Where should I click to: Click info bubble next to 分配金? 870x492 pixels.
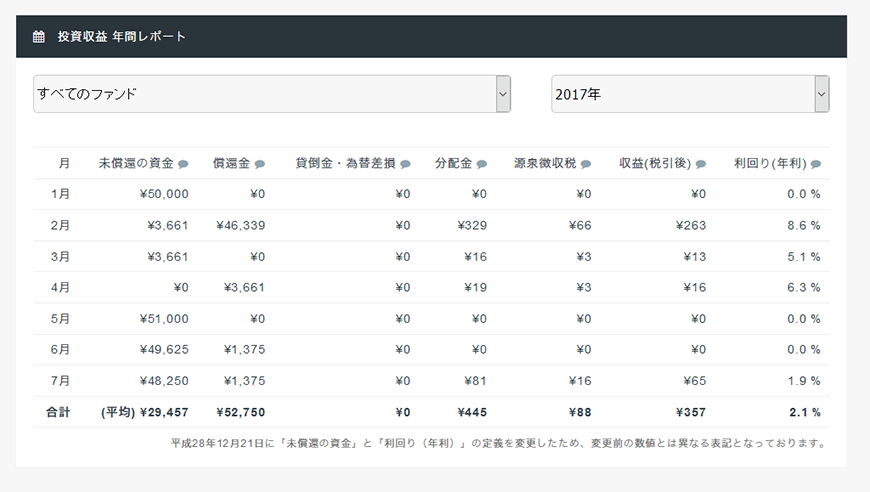(482, 164)
